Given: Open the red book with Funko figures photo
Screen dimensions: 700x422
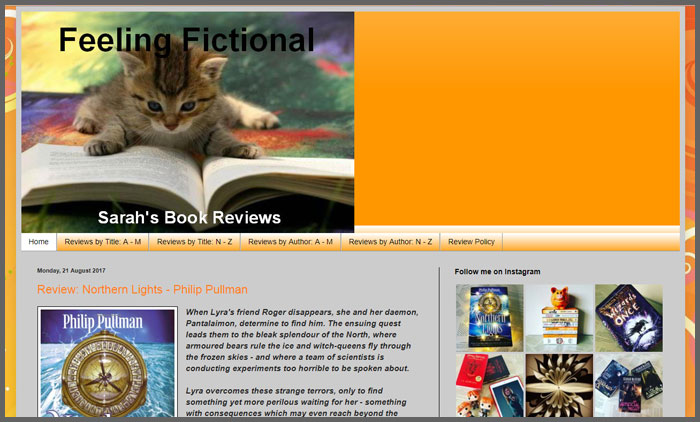Looking at the screenshot, I should pos(490,385).
